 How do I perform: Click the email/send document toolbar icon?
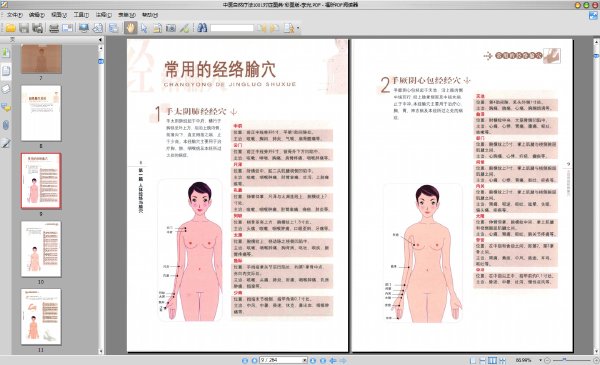[x=68, y=28]
